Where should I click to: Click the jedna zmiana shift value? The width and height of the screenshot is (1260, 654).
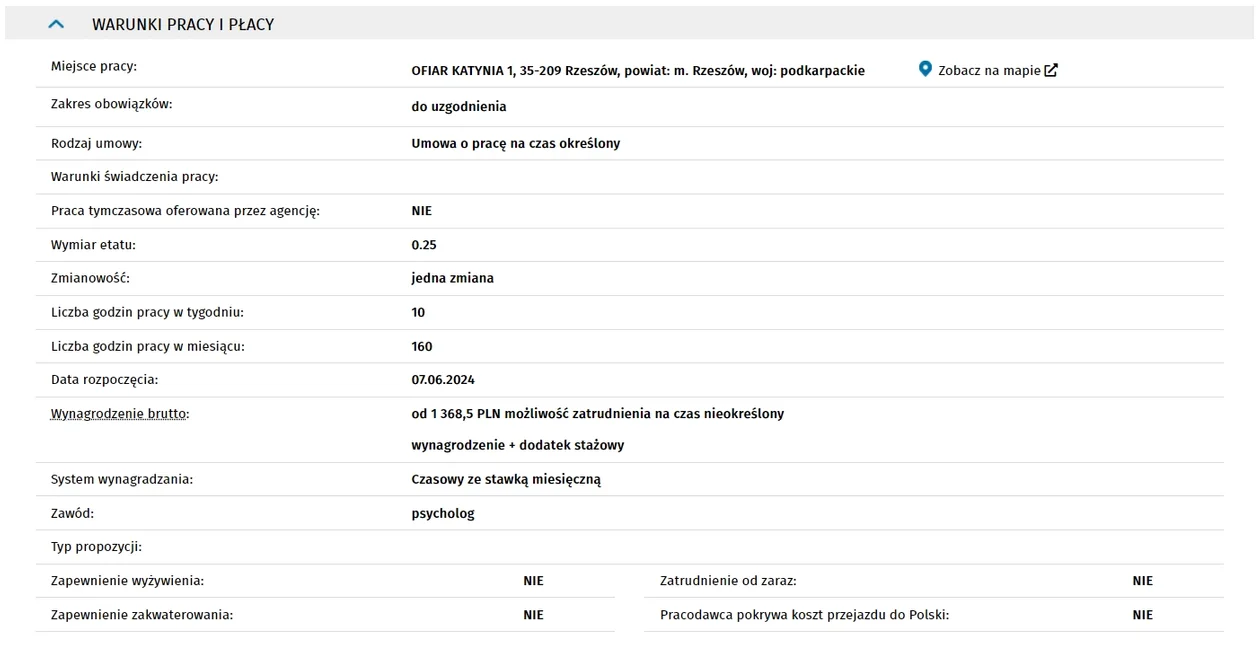coord(452,279)
